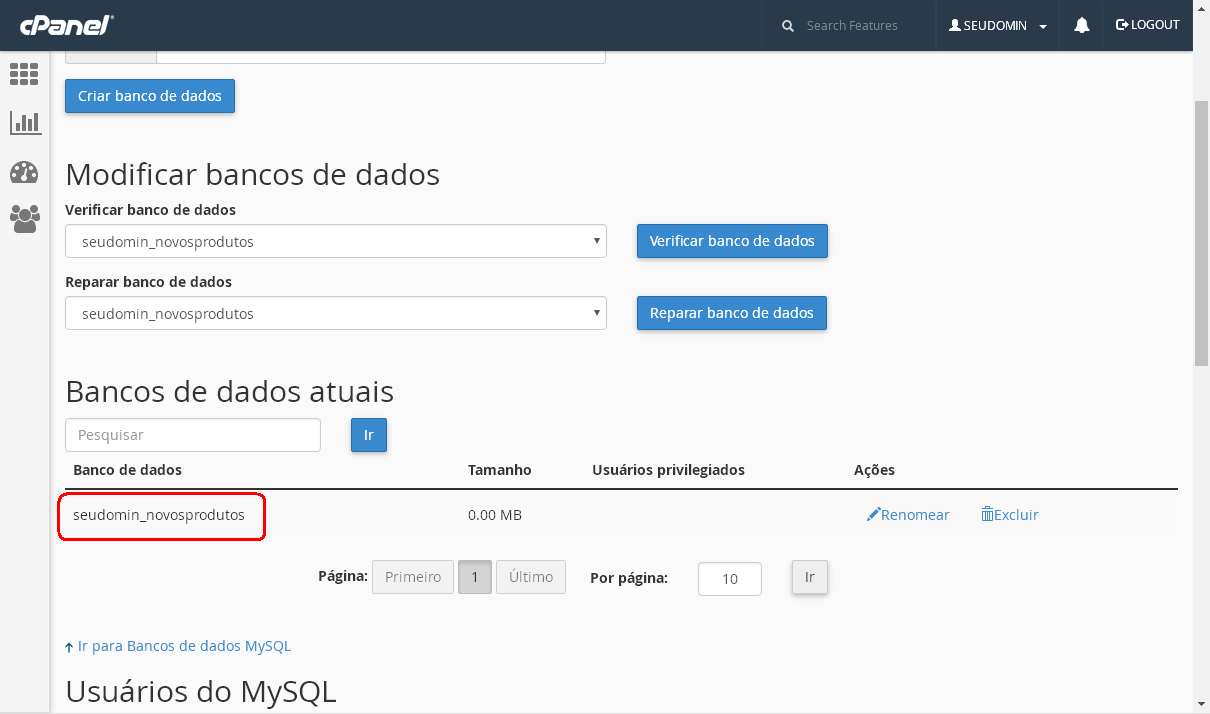
Task: Open the statistics bar chart icon
Action: point(24,123)
